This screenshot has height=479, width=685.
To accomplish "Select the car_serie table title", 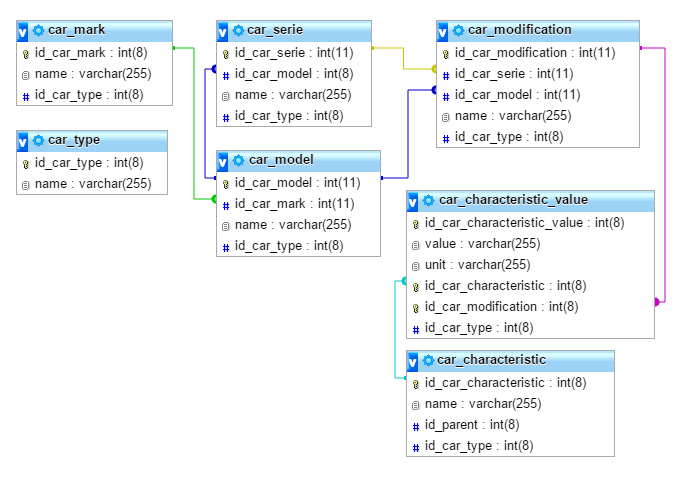I will coord(275,30).
